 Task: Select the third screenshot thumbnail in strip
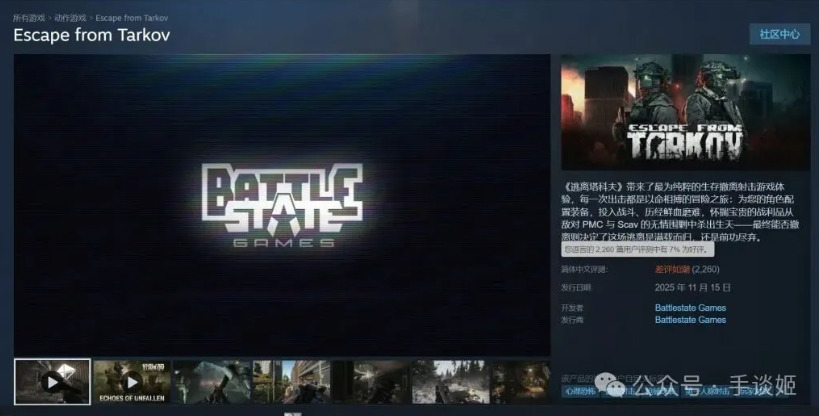(x=211, y=381)
